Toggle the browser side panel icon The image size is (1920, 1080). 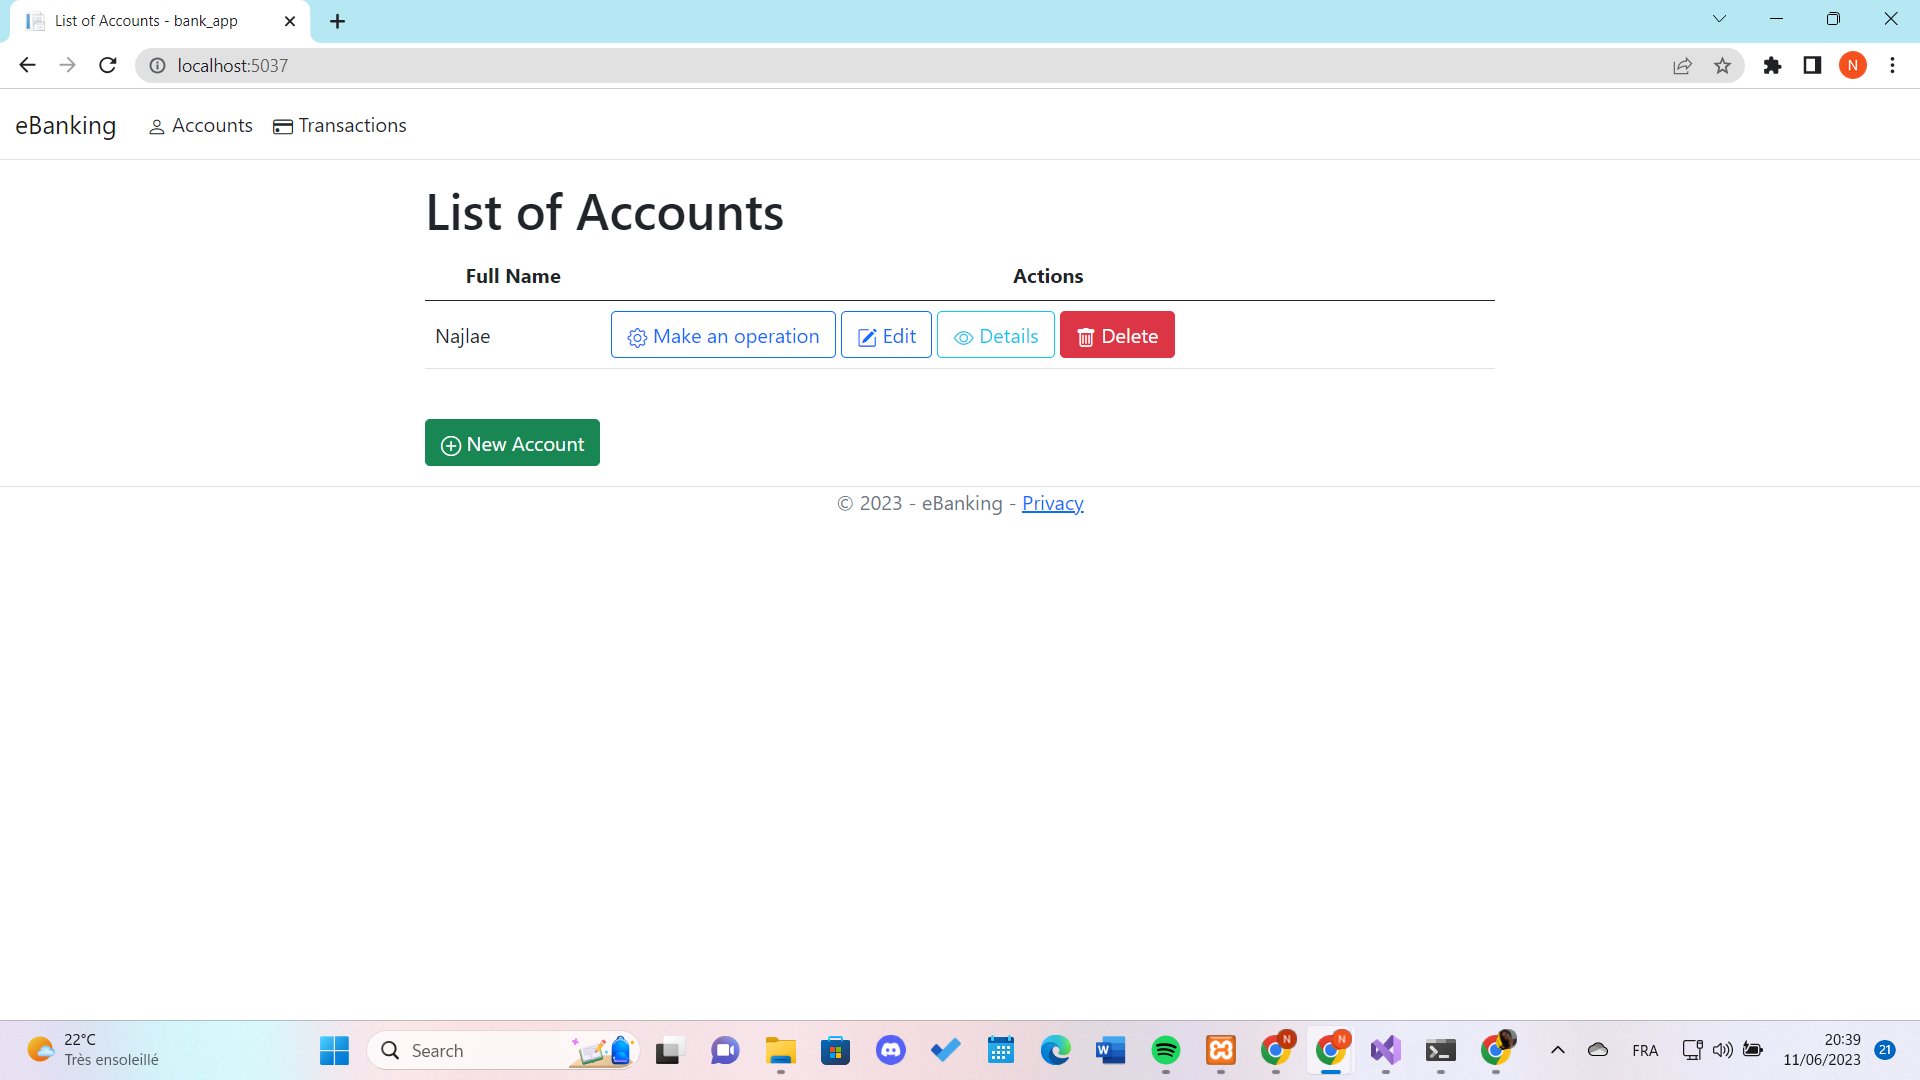(1812, 66)
